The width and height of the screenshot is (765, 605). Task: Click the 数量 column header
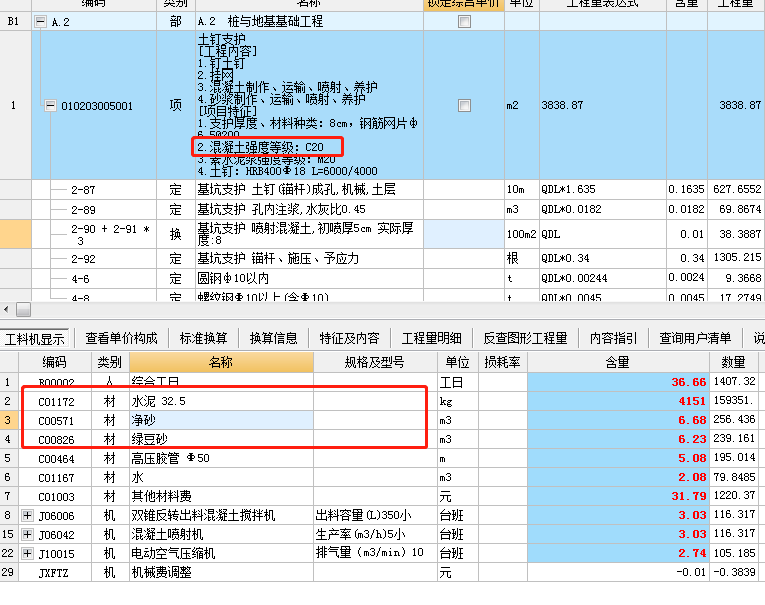tap(733, 362)
